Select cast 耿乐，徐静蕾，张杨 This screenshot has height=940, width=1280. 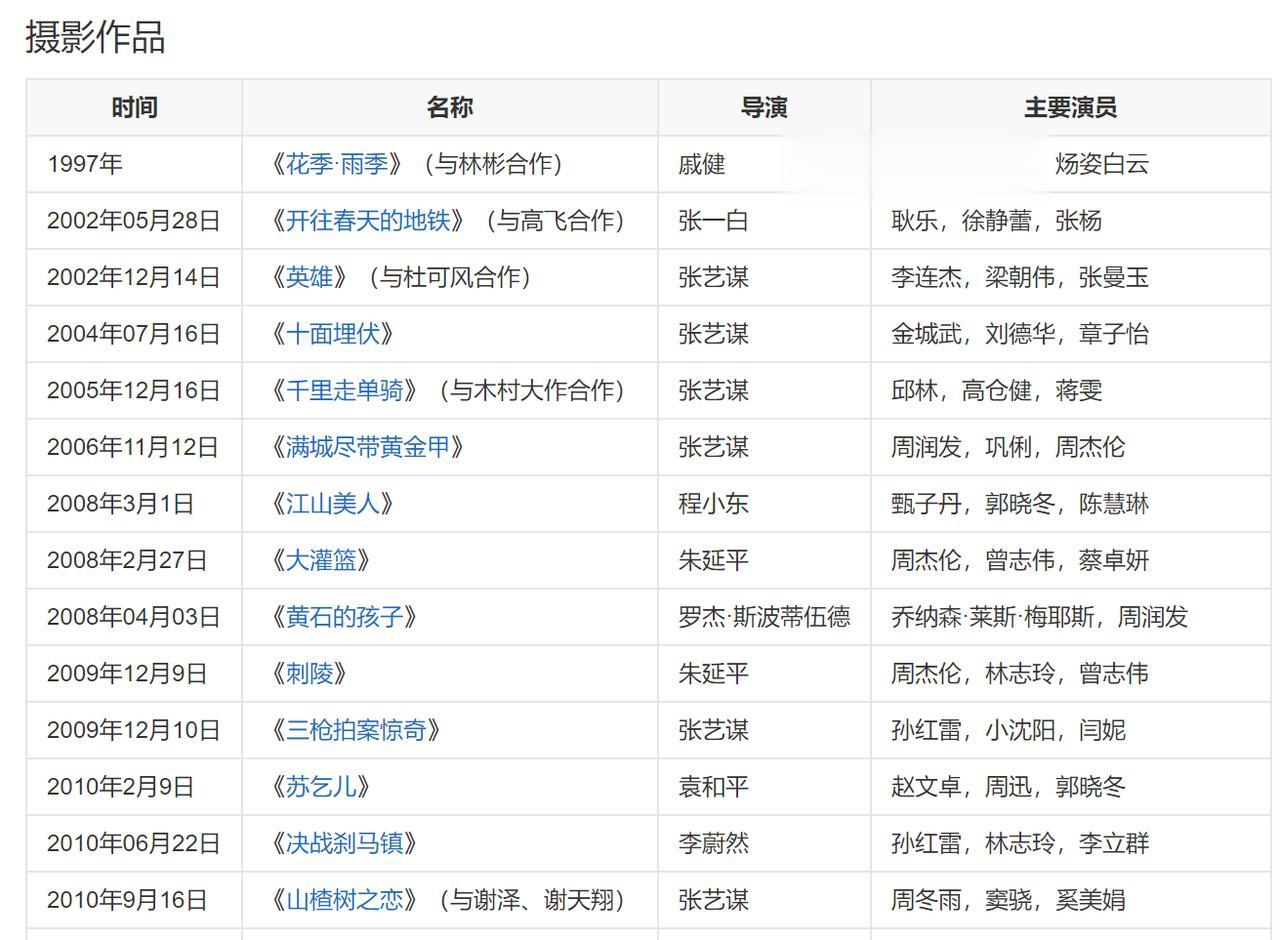pyautogui.click(x=997, y=221)
